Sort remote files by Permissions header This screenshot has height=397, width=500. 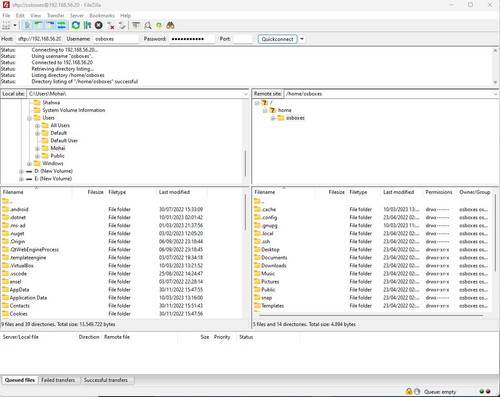click(x=439, y=192)
